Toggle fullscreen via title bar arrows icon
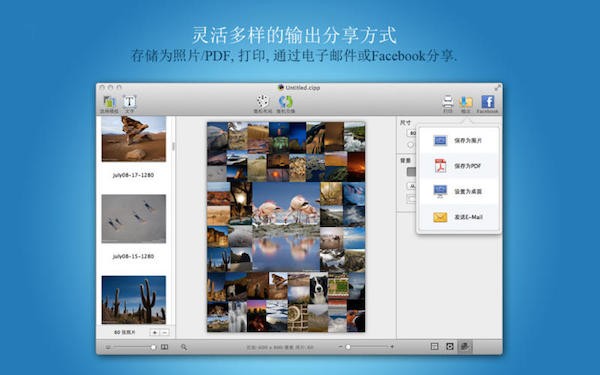 [x=497, y=88]
